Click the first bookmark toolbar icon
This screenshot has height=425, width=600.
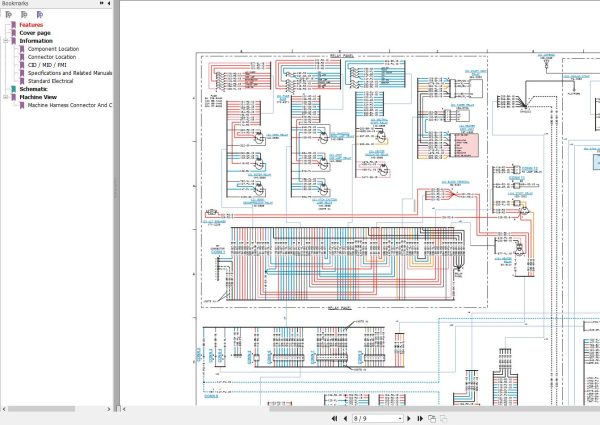click(8, 15)
